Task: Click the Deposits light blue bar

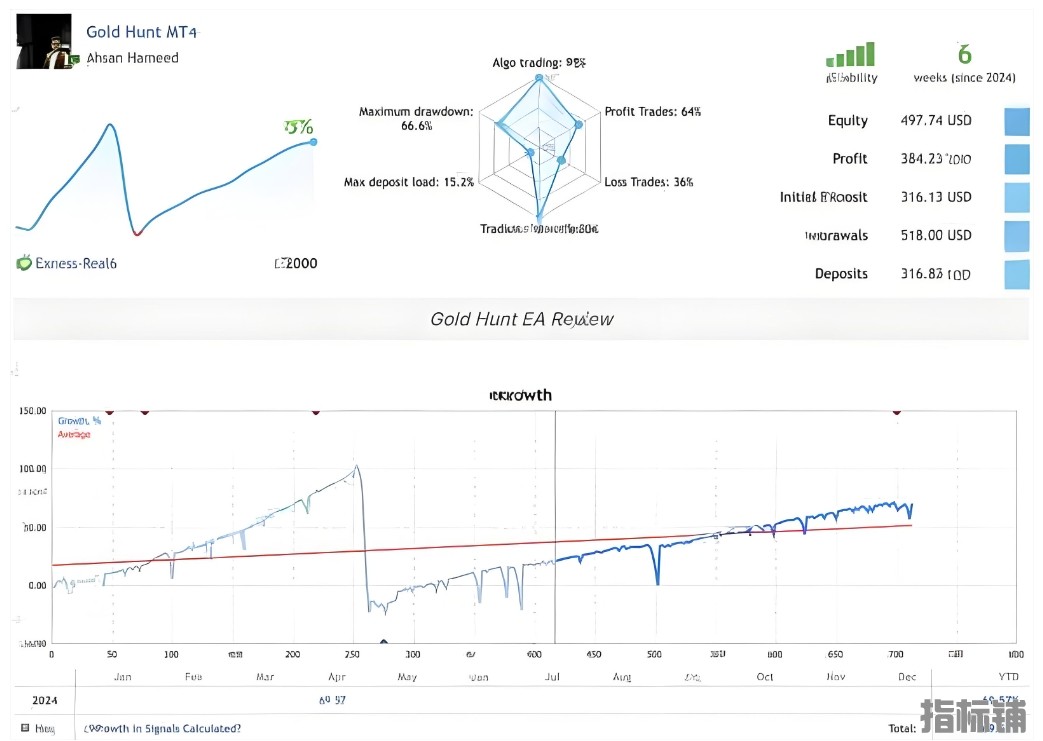Action: click(1016, 275)
